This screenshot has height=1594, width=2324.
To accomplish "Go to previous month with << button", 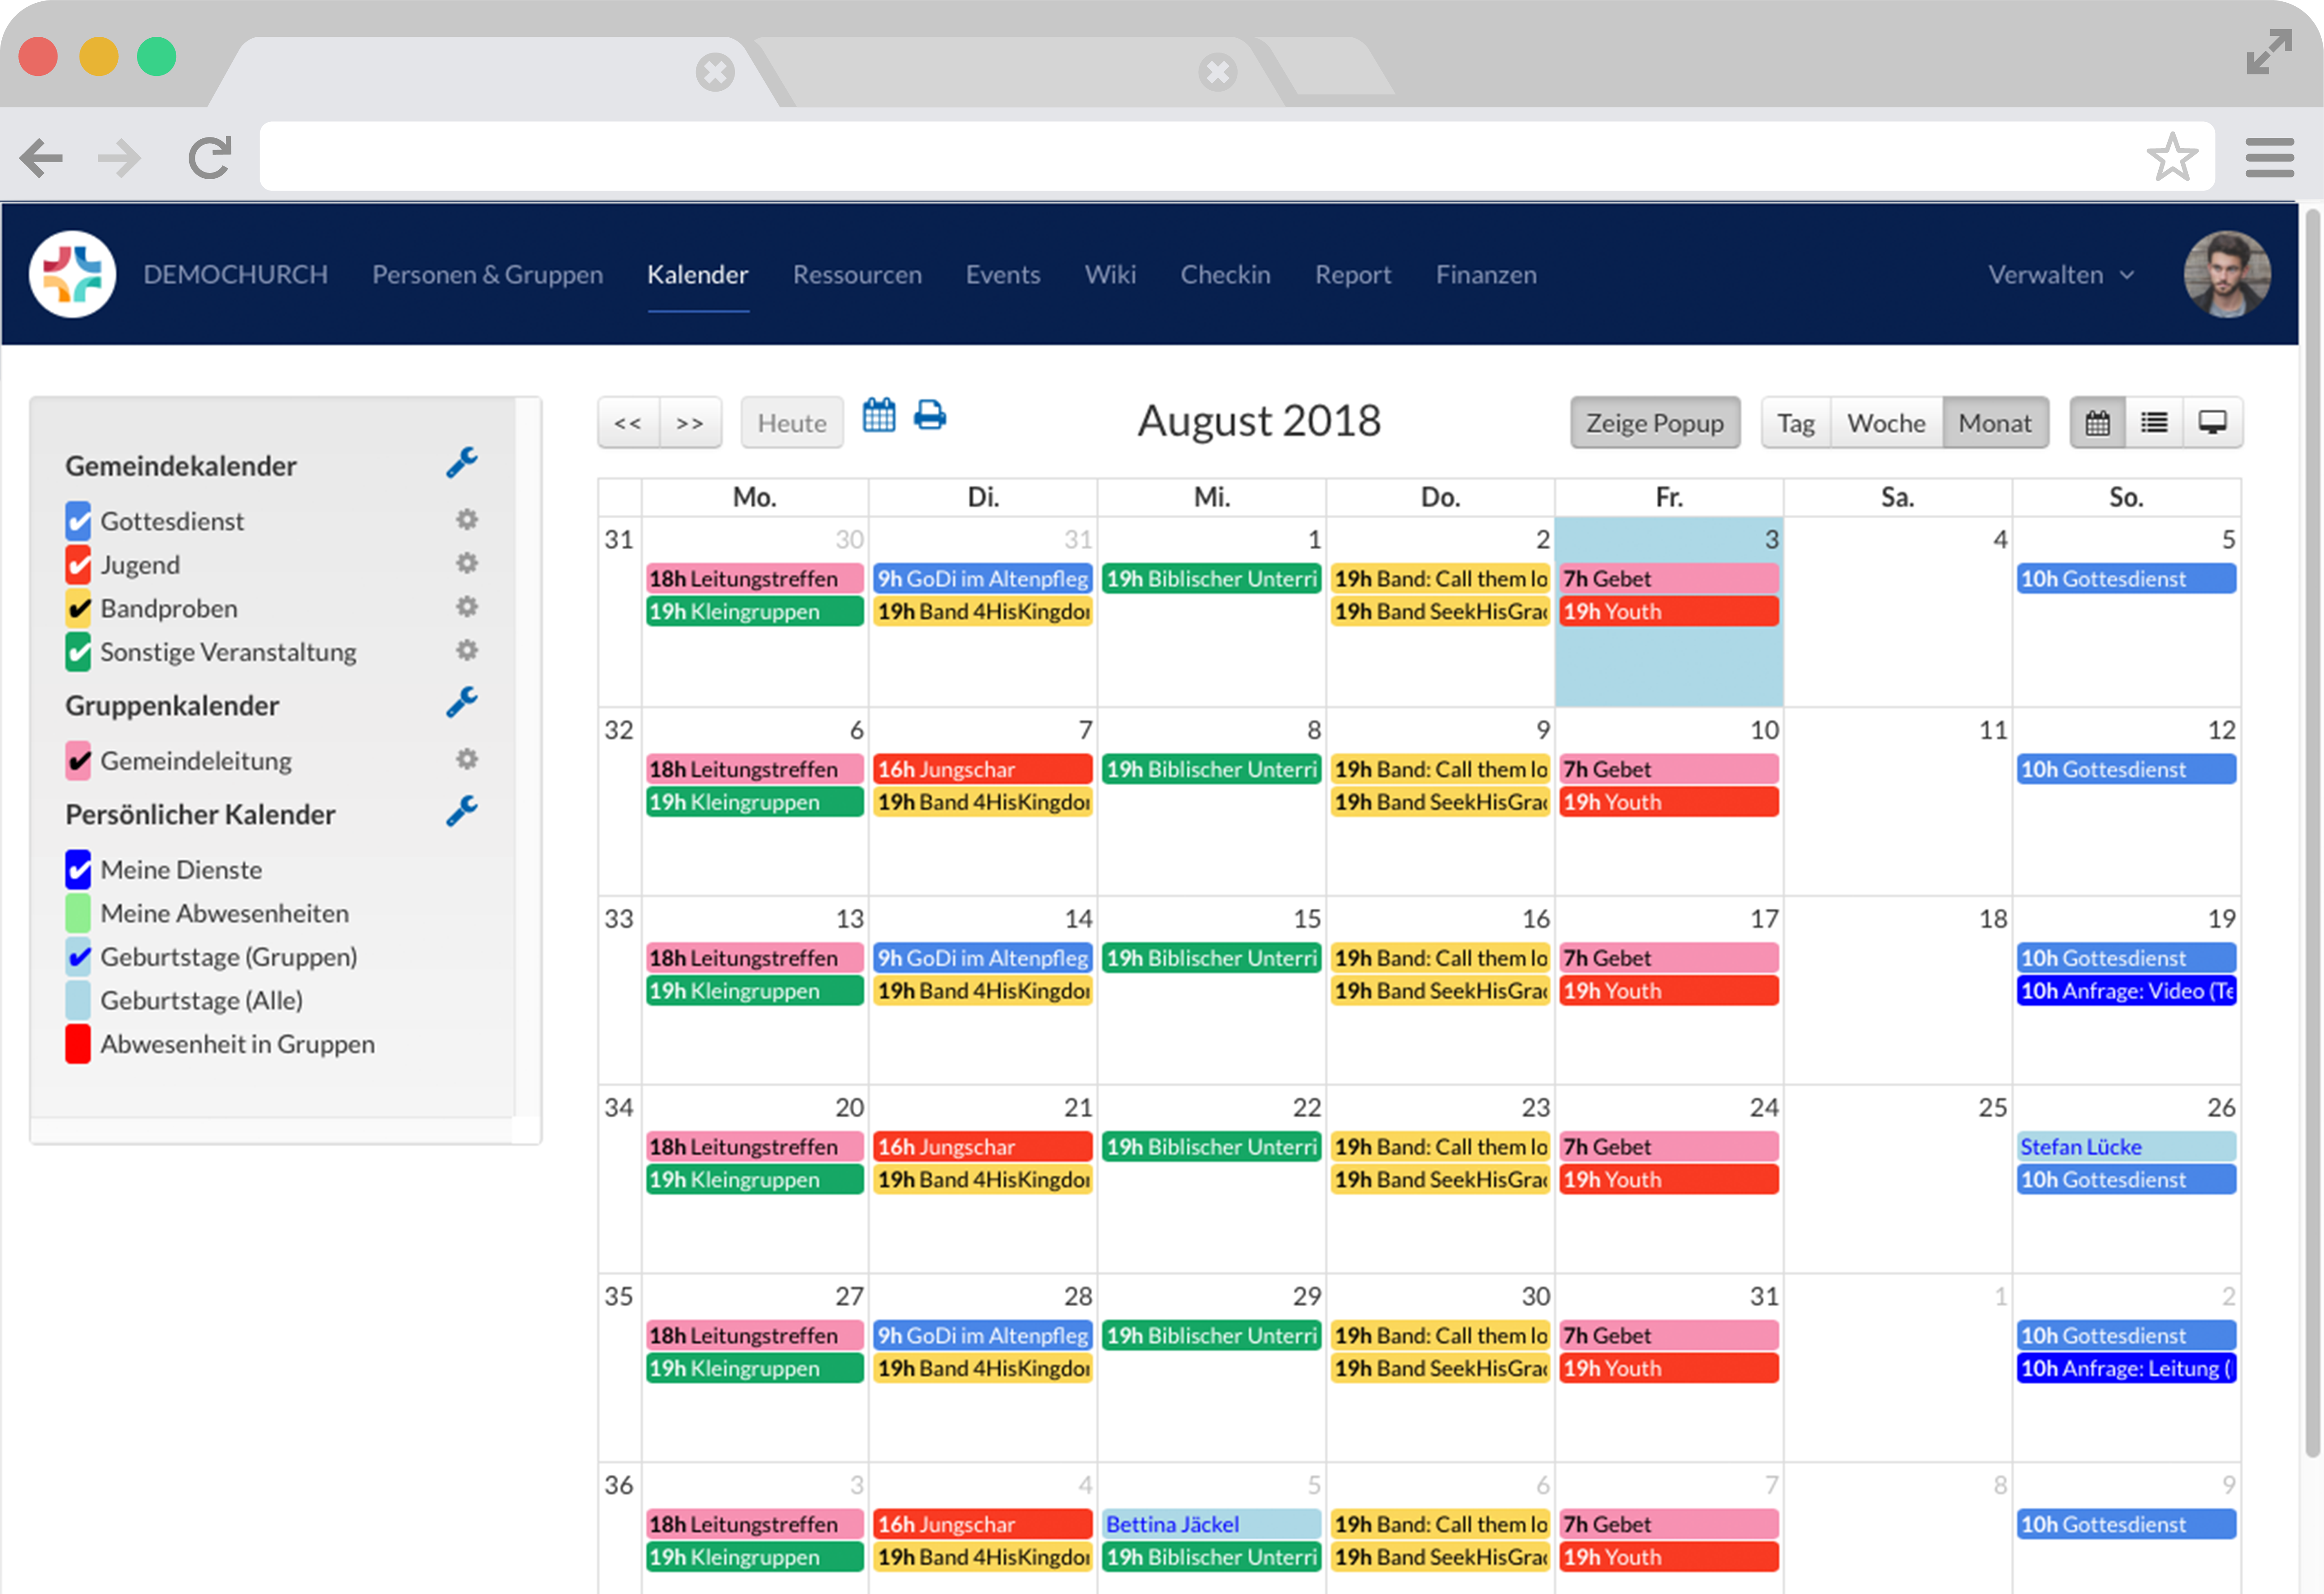I will pyautogui.click(x=628, y=423).
